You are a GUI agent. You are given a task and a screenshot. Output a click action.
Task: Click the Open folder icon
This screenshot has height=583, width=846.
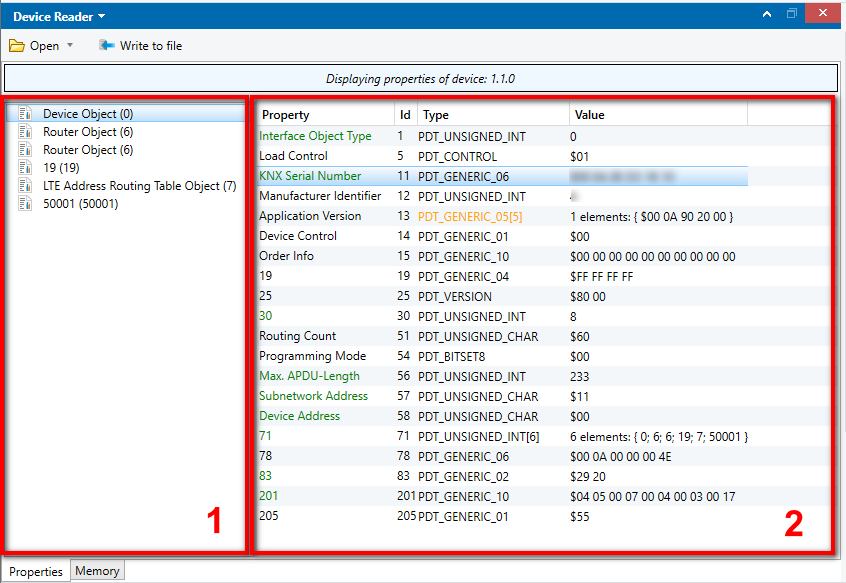point(17,46)
